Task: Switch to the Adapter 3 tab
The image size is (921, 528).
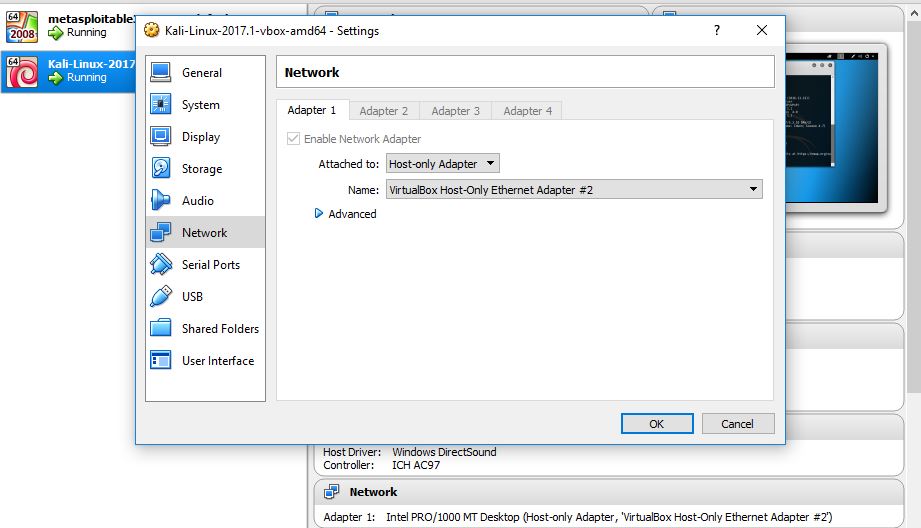Action: pyautogui.click(x=456, y=110)
